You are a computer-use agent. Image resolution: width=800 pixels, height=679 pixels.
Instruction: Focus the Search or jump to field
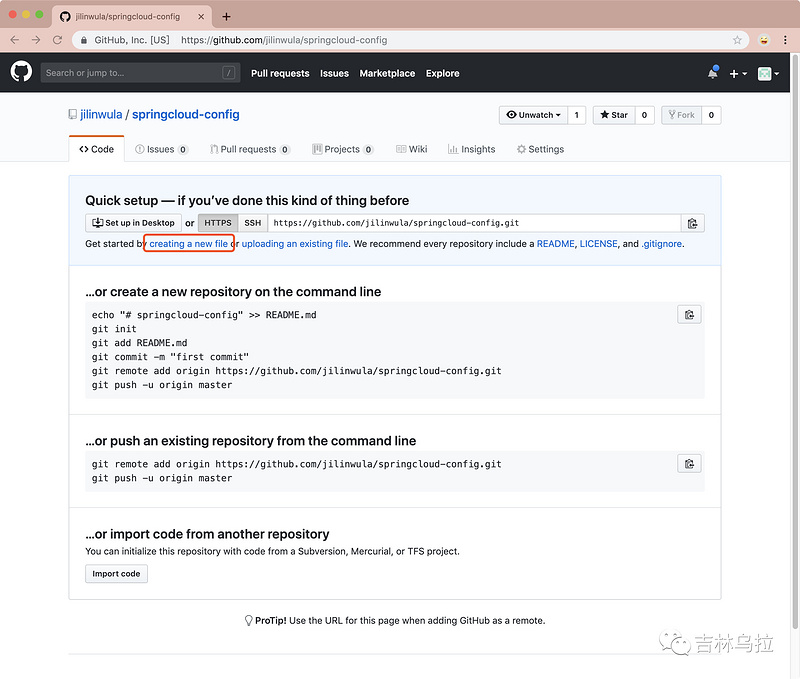coord(140,73)
